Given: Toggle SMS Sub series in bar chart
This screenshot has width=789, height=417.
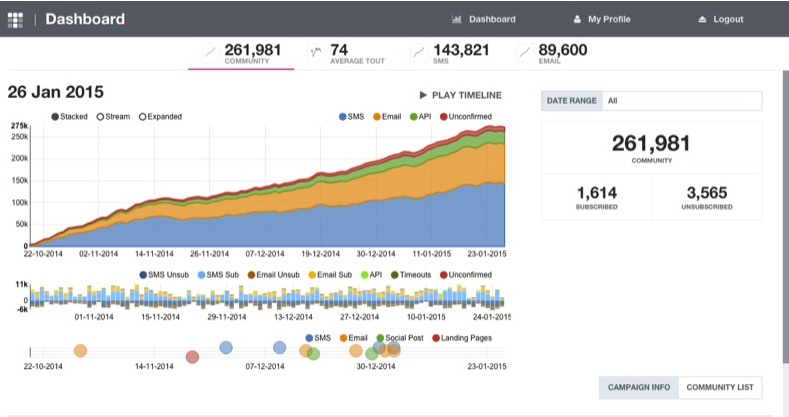Looking at the screenshot, I should coord(218,275).
